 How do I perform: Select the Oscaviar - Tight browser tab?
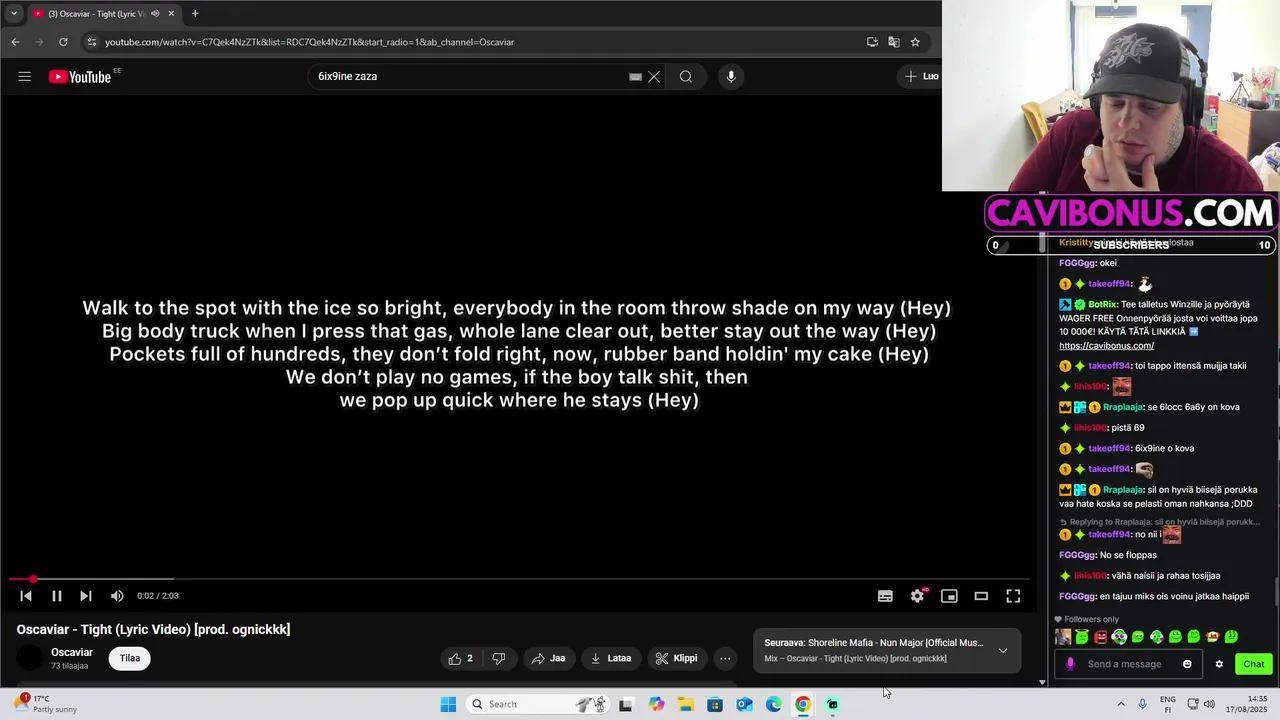click(95, 14)
